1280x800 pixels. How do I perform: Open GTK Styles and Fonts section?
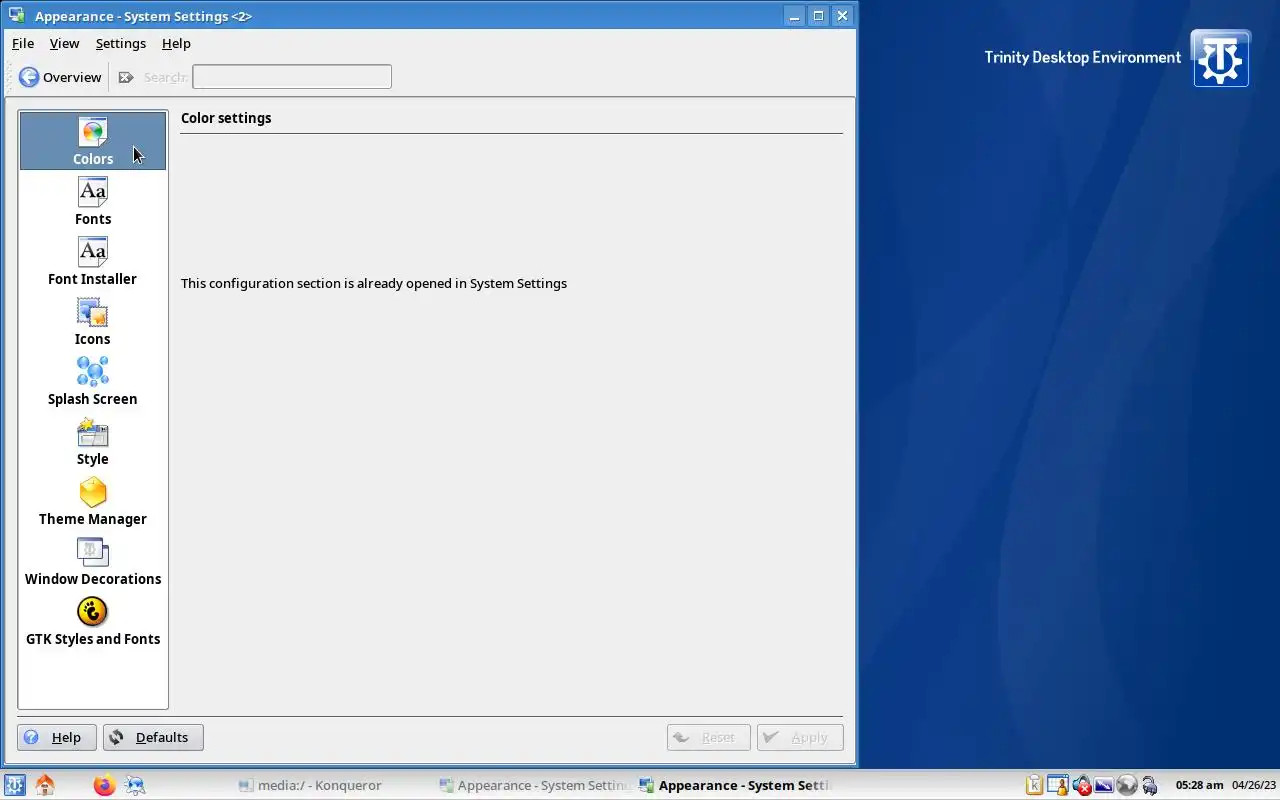click(93, 620)
